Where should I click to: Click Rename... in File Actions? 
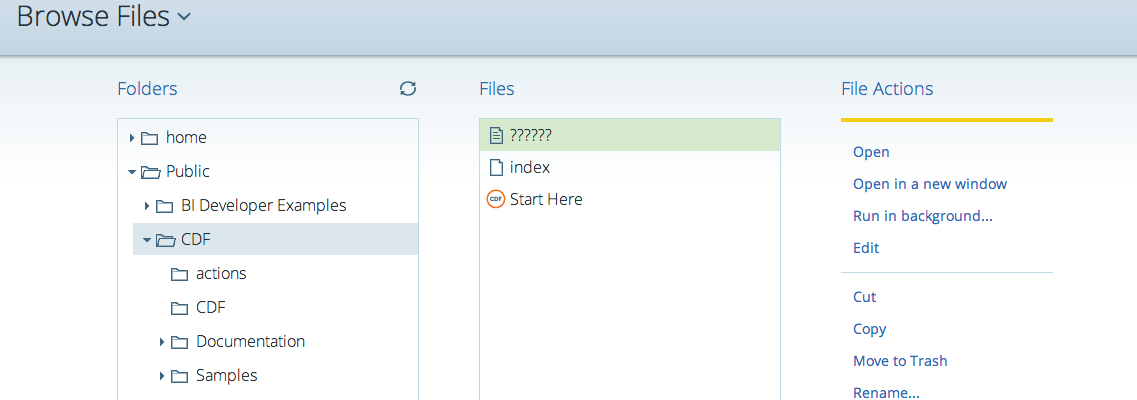887,393
